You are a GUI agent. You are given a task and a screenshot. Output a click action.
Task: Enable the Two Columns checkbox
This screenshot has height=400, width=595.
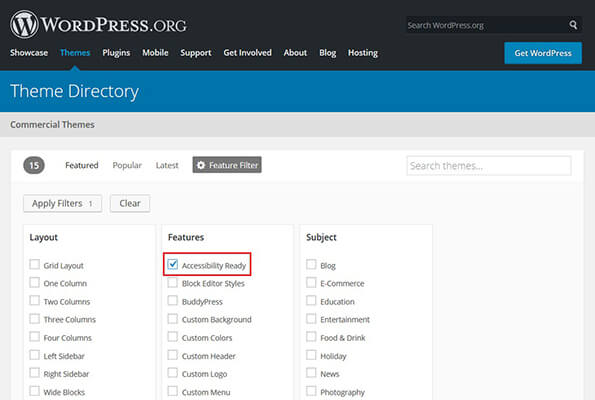pyautogui.click(x=35, y=301)
